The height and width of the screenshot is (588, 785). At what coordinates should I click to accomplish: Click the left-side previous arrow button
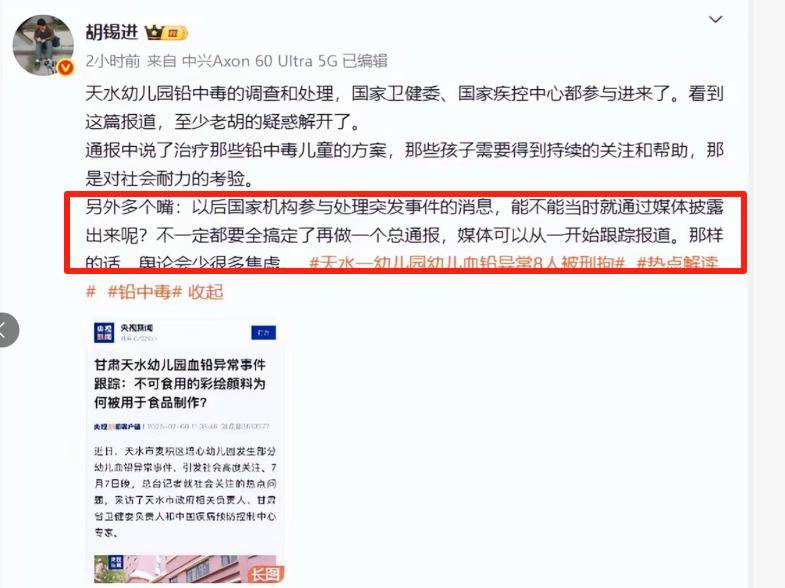click(5, 330)
